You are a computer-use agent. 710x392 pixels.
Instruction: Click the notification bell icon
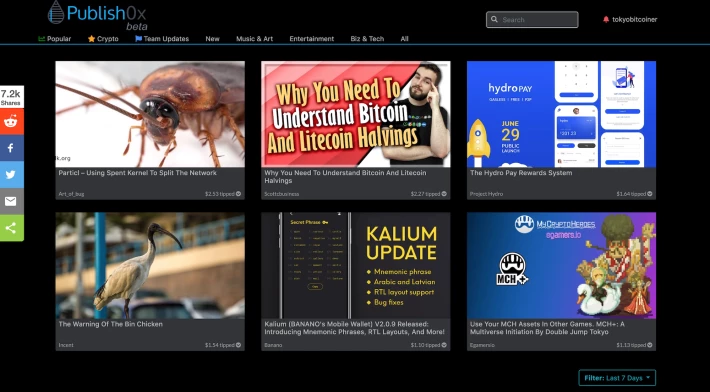(606, 19)
